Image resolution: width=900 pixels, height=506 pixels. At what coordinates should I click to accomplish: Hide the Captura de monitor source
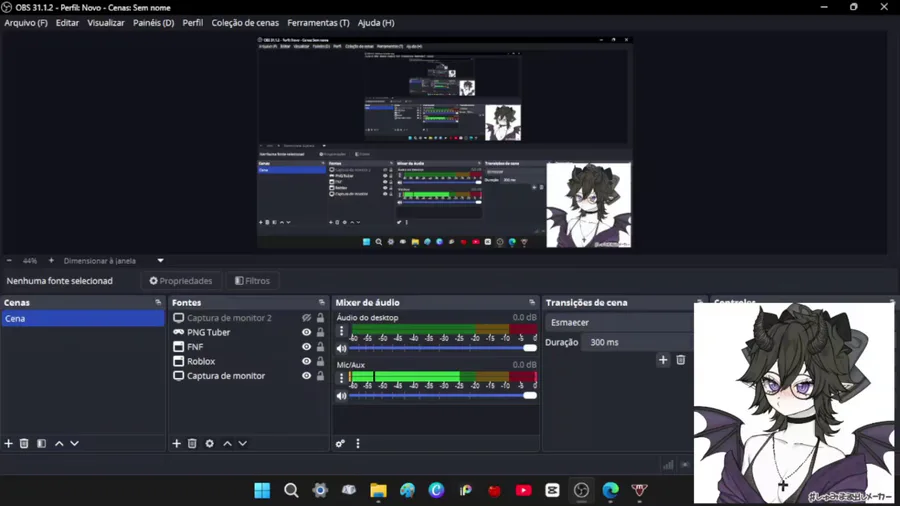pyautogui.click(x=307, y=376)
